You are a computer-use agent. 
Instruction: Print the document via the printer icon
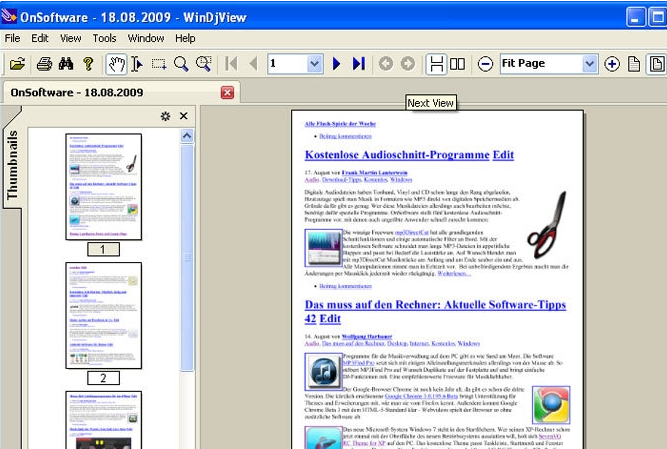[44, 64]
